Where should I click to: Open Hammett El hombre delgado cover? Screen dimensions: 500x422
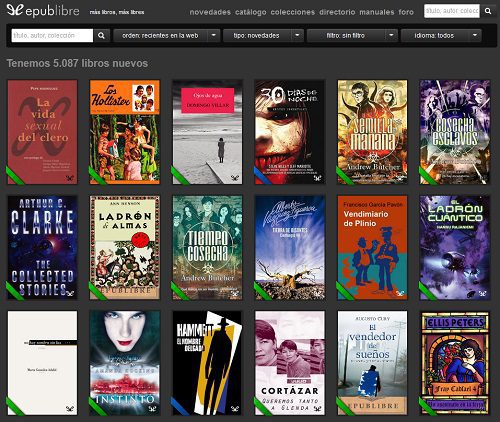[207, 363]
